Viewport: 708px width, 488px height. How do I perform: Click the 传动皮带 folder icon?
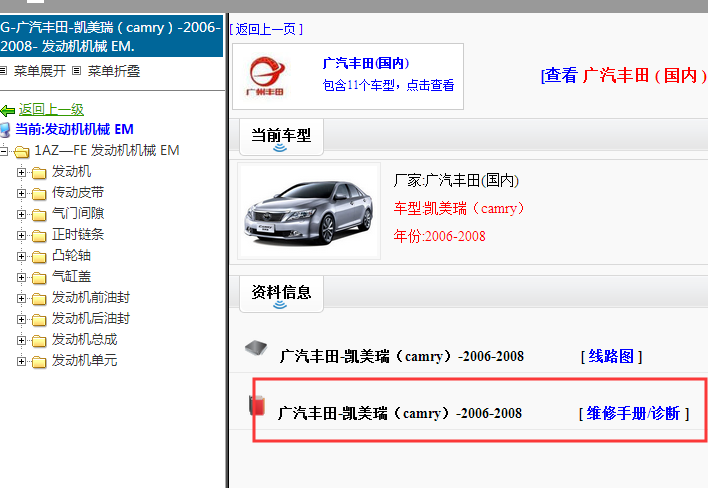pos(39,194)
